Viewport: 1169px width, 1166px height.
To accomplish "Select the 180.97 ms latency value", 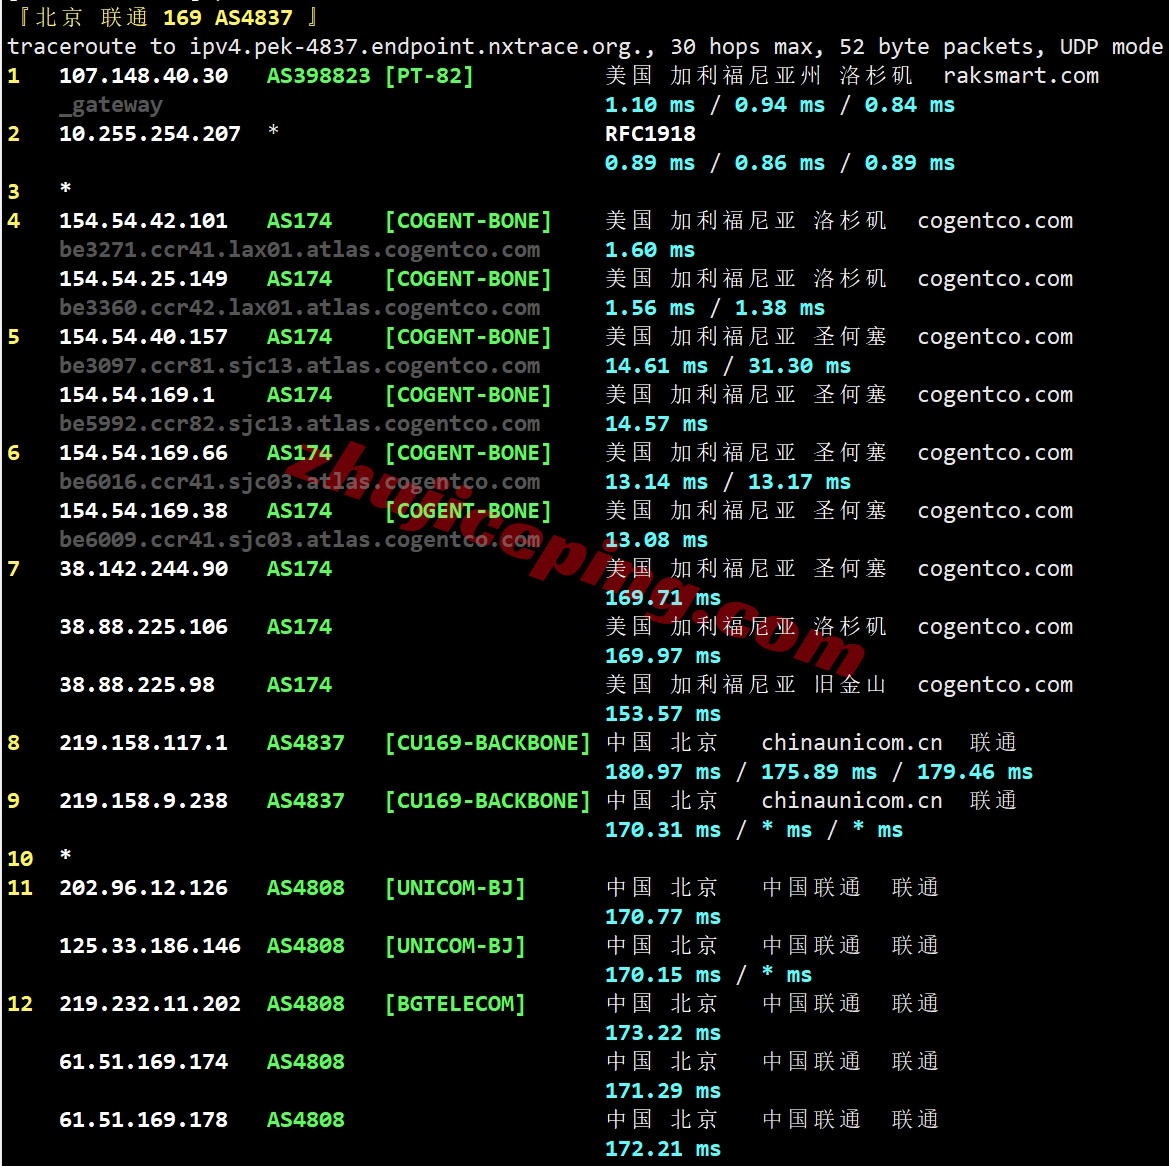I will pyautogui.click(x=663, y=772).
